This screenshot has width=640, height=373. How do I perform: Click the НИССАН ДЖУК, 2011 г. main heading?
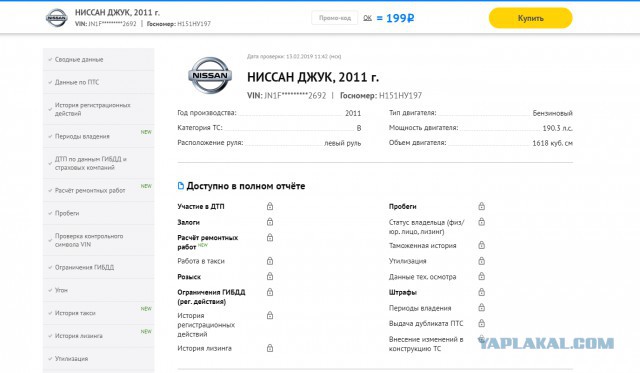click(313, 77)
